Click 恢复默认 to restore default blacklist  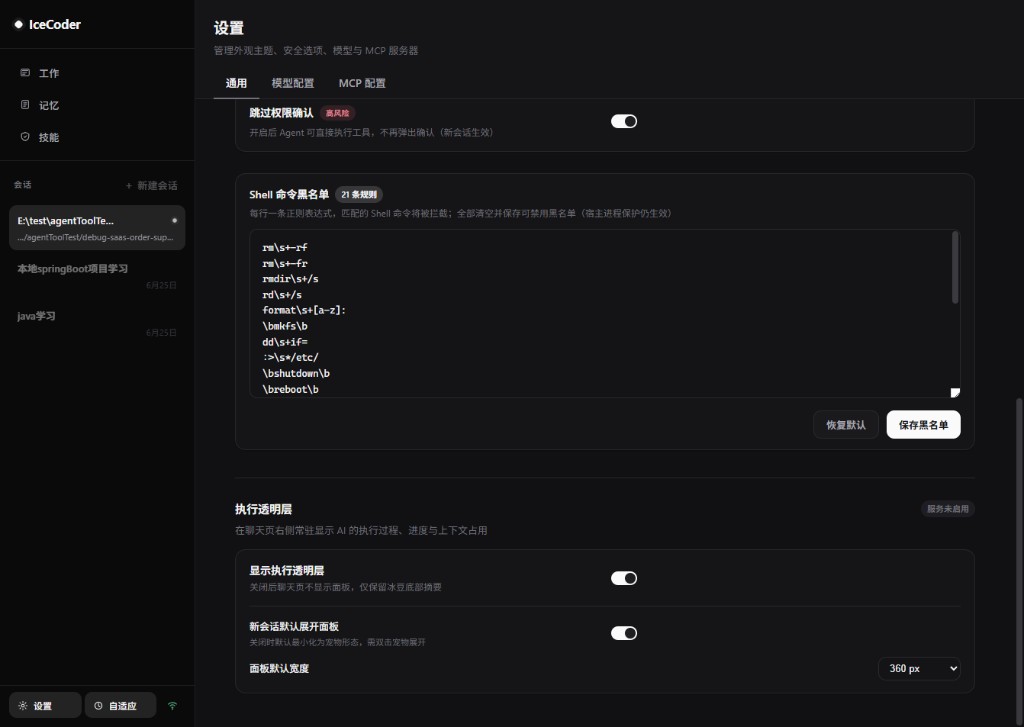point(846,425)
